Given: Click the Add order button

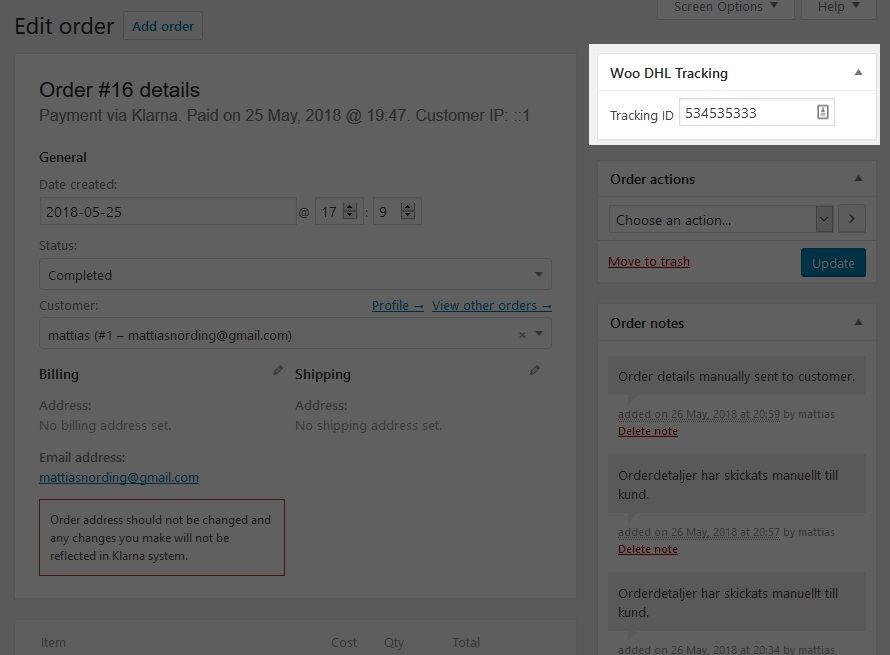Looking at the screenshot, I should click(163, 26).
